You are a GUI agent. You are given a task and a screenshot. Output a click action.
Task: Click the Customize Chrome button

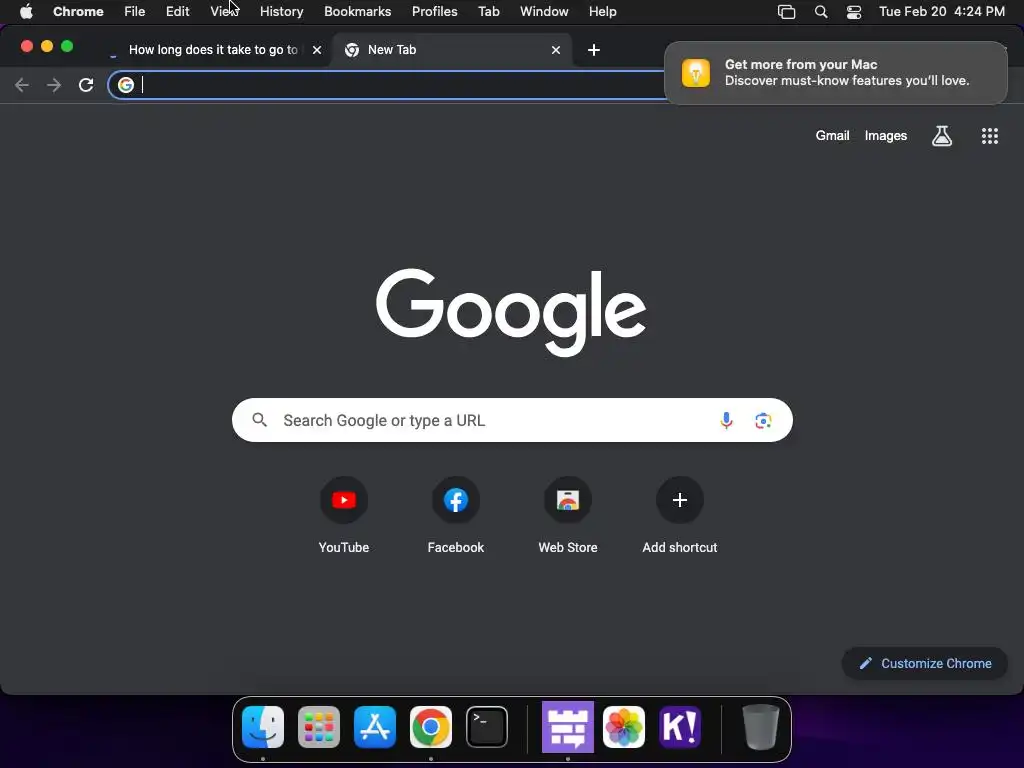point(925,664)
